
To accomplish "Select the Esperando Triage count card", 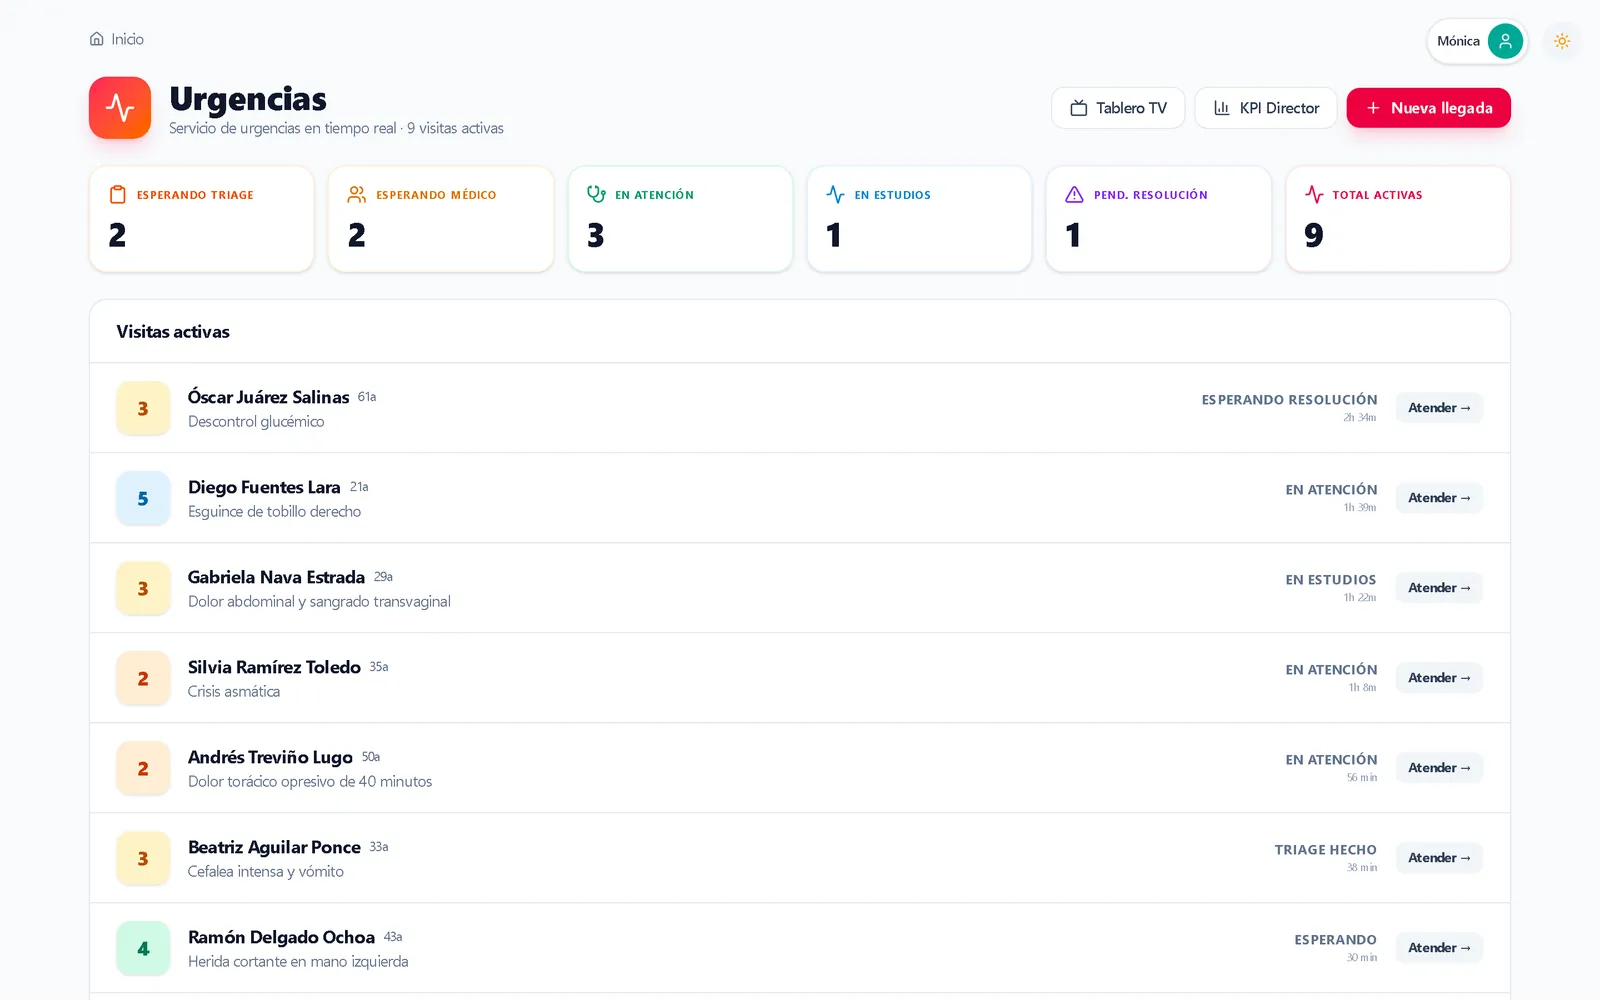I will click(201, 219).
